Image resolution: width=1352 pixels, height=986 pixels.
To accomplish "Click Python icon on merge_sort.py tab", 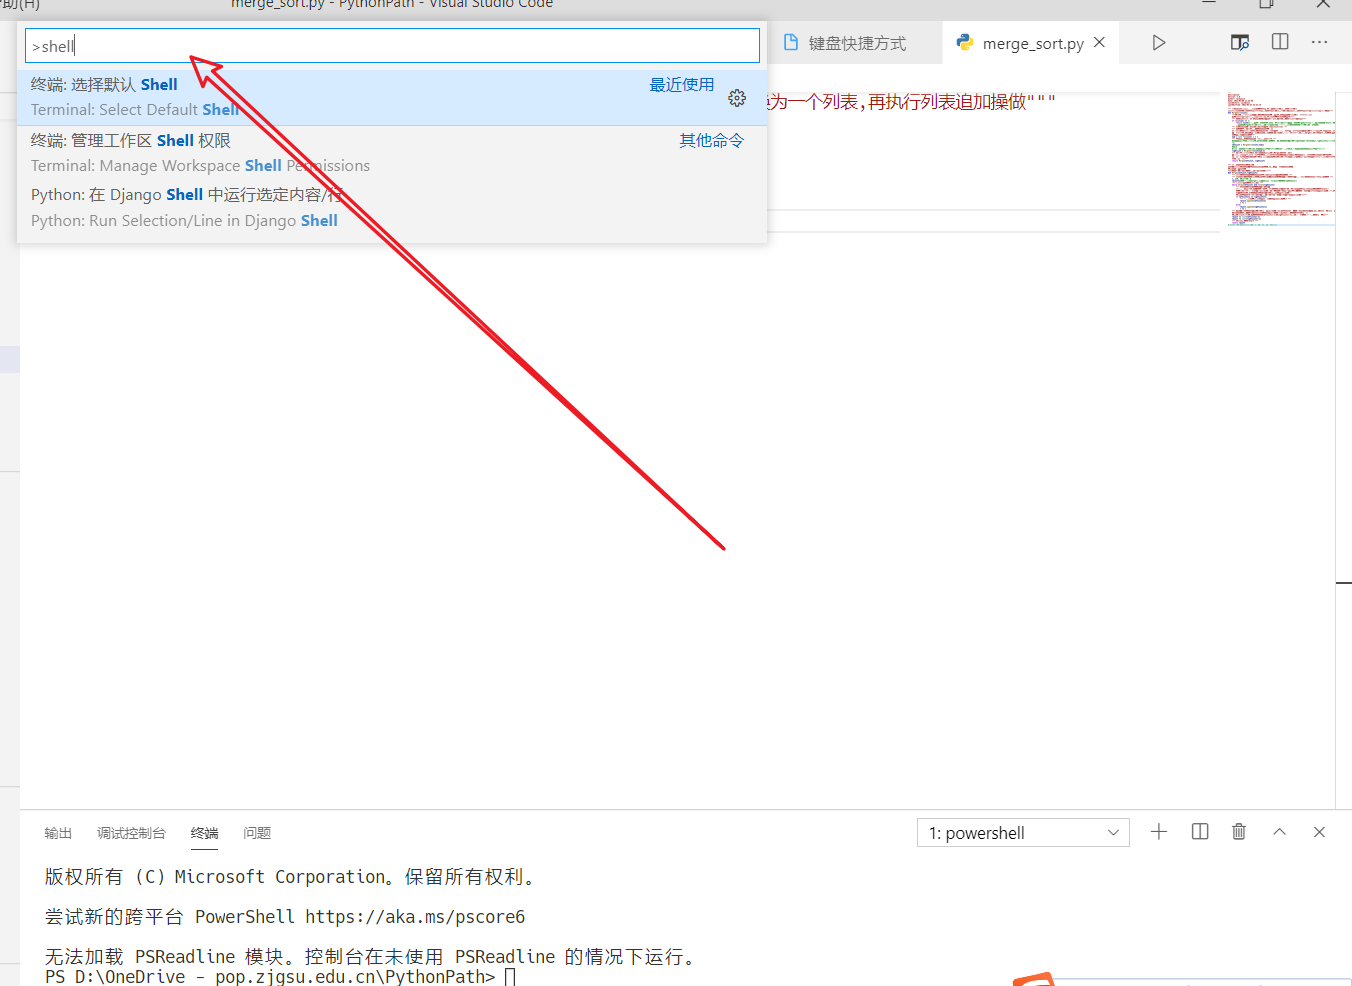I will coord(965,43).
